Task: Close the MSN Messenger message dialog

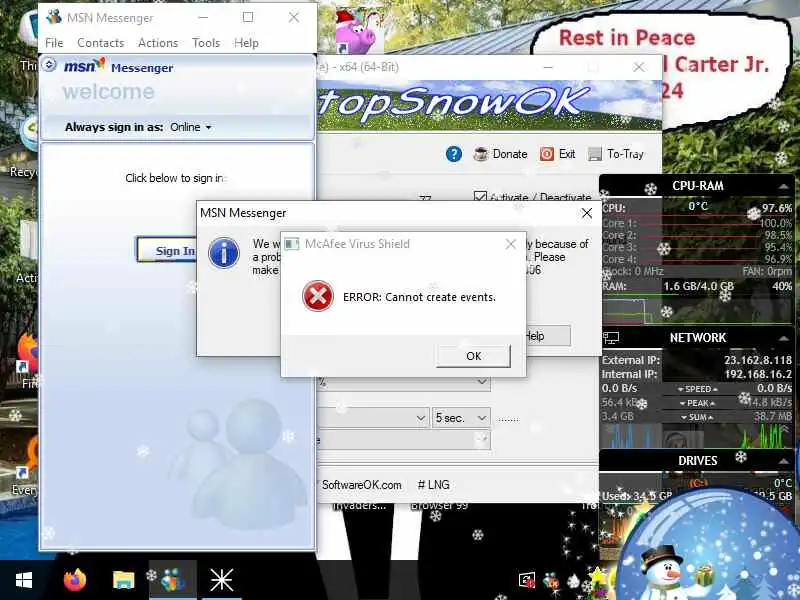Action: [587, 213]
